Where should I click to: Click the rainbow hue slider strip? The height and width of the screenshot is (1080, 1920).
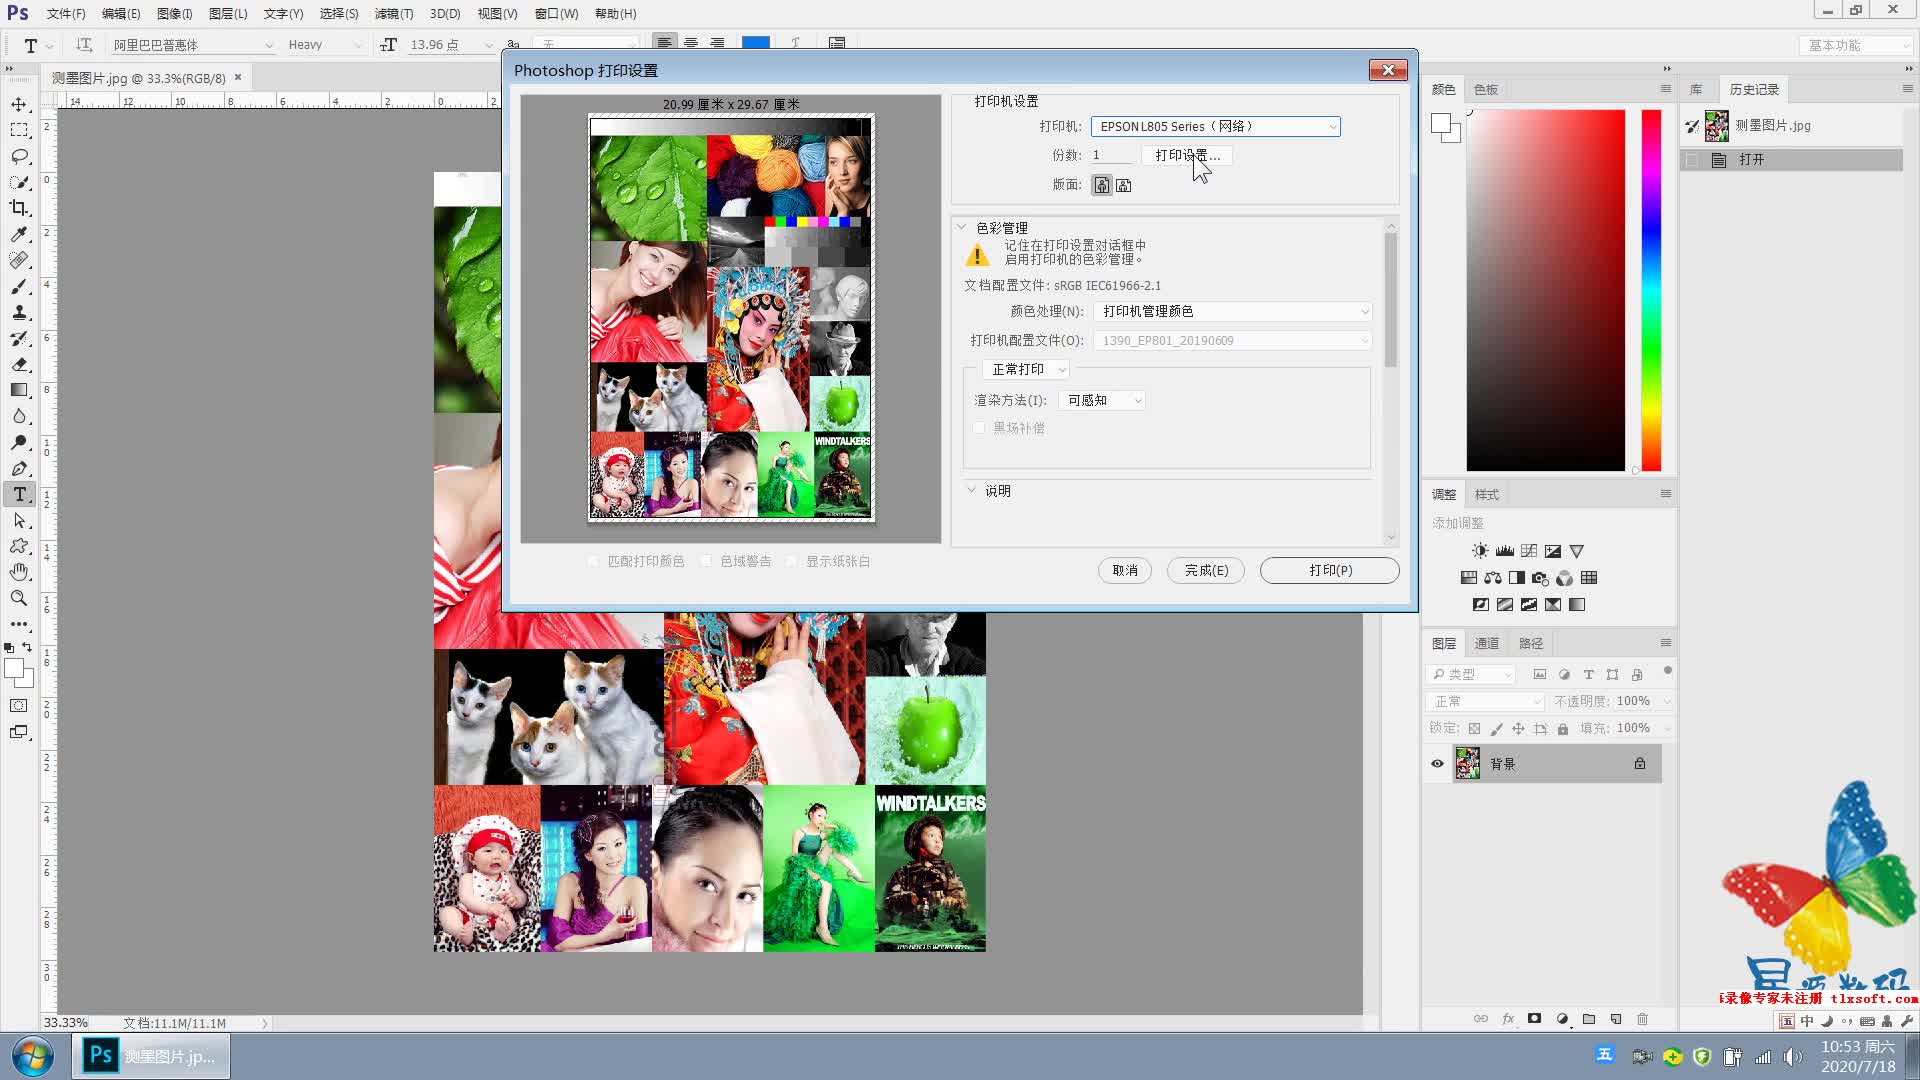[x=1651, y=290]
